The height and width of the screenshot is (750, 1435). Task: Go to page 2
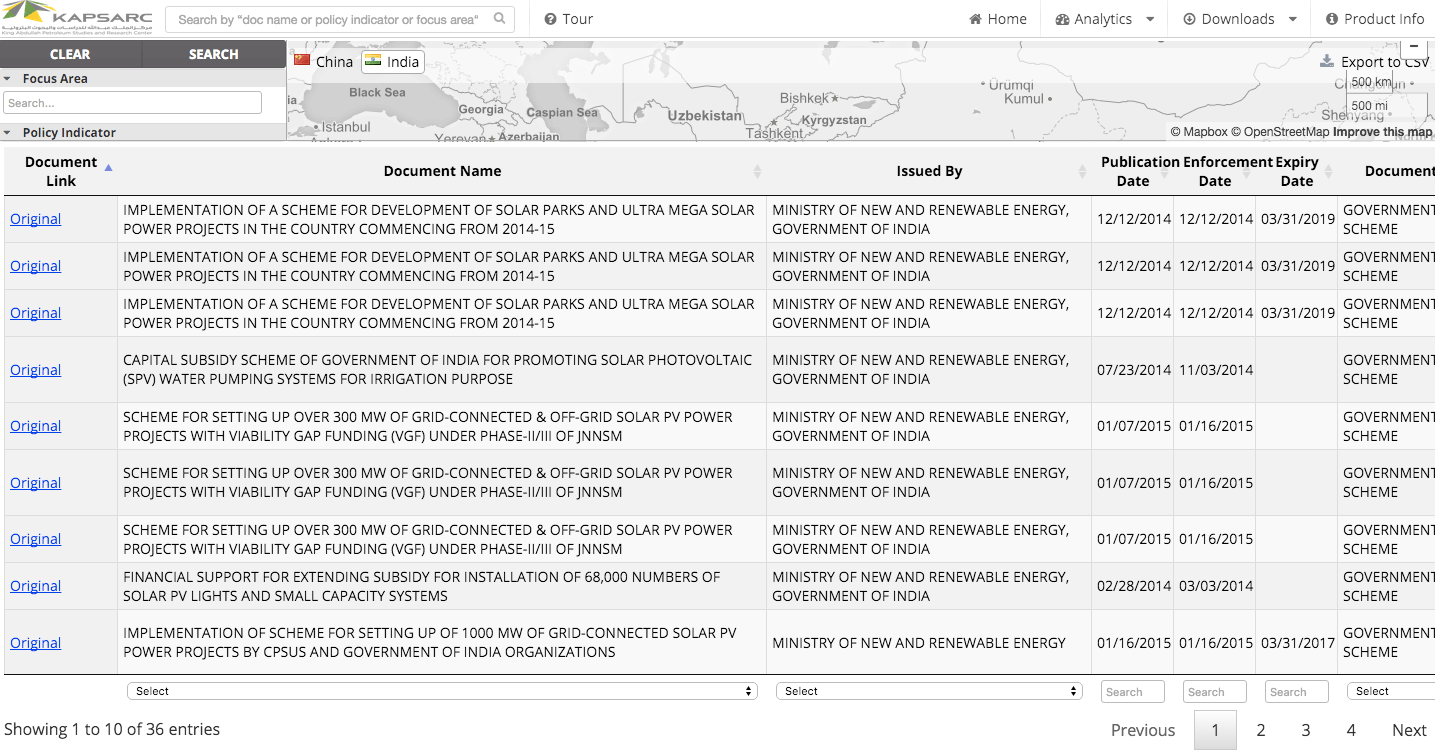point(1260,730)
